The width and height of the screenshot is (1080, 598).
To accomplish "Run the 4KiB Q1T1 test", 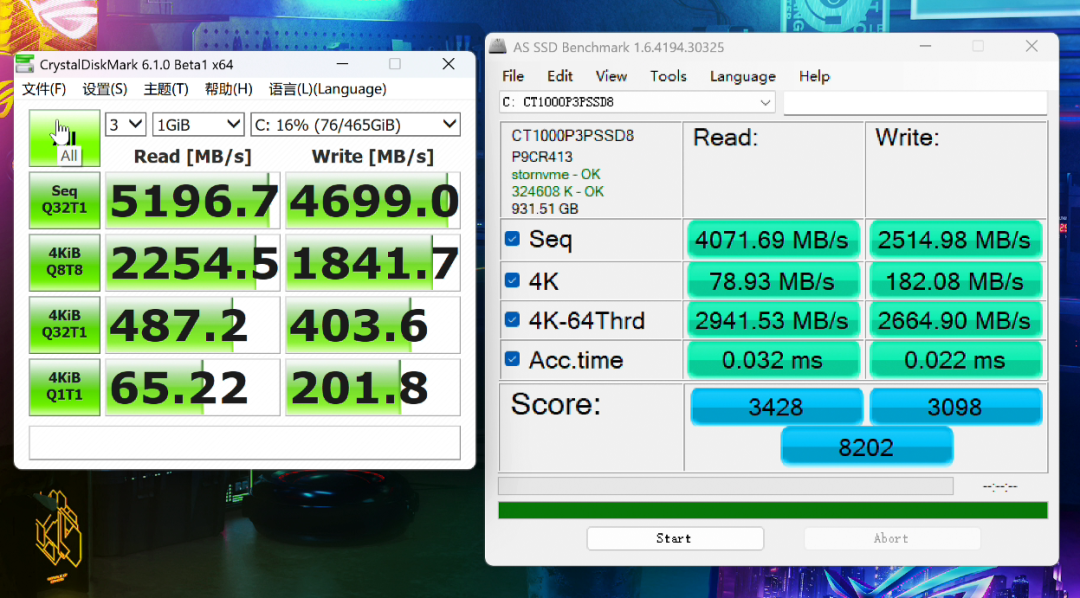I will [64, 386].
